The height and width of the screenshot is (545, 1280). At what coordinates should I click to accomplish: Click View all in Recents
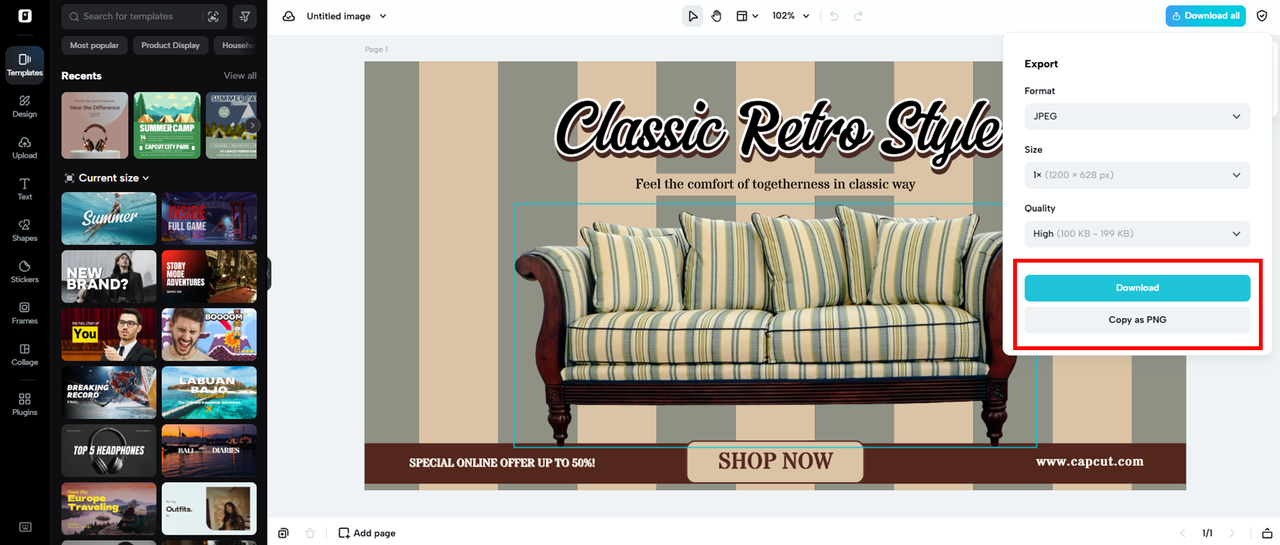click(240, 76)
